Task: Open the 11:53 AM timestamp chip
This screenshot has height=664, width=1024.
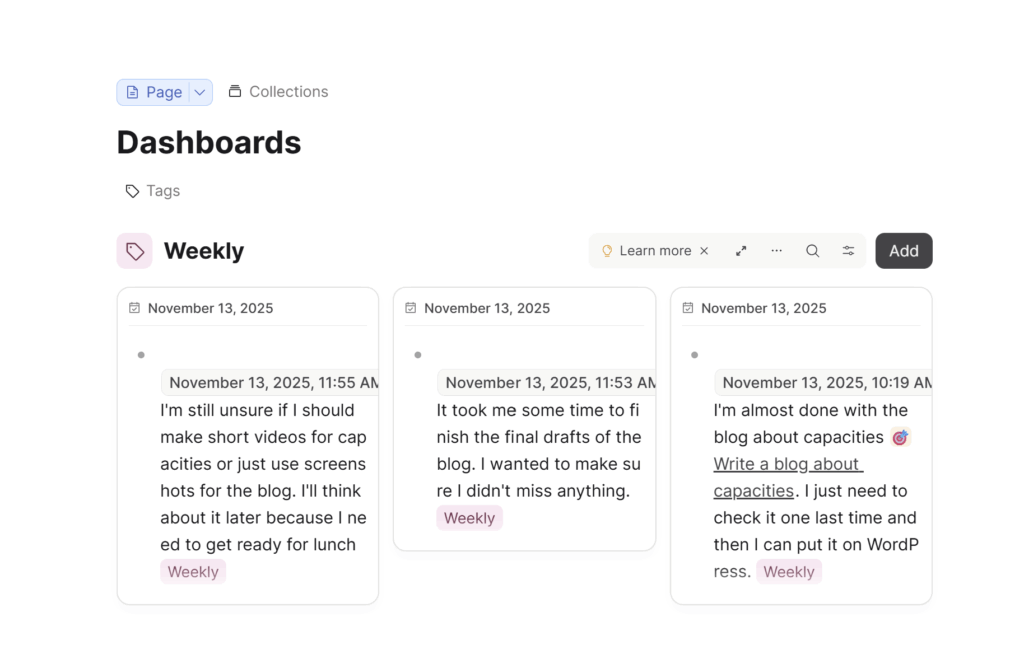Action: click(548, 383)
